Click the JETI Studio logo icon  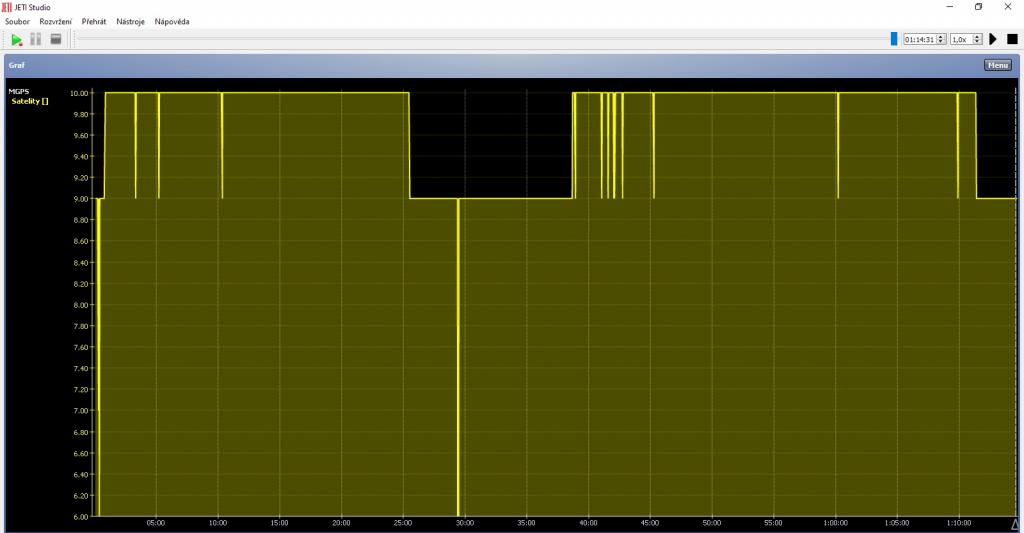point(10,7)
